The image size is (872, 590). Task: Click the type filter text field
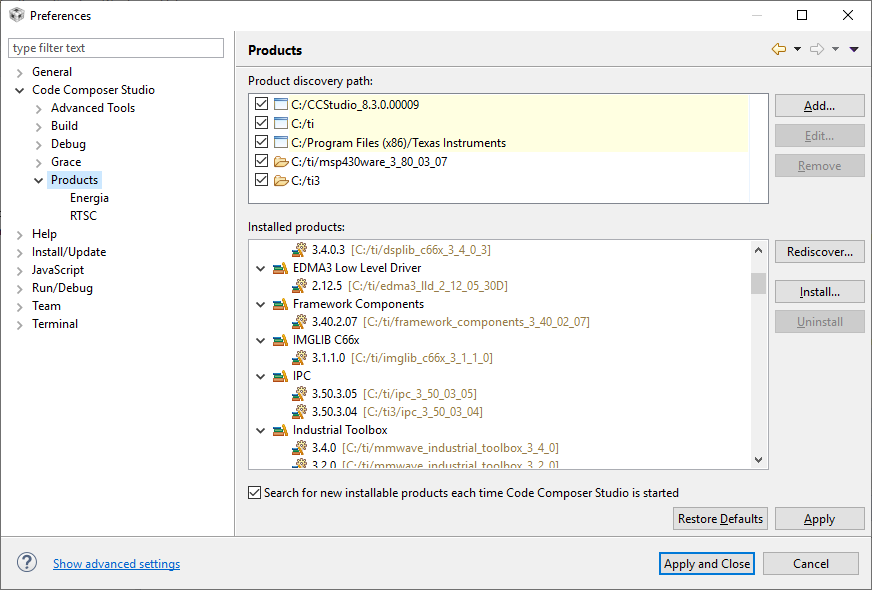click(116, 48)
